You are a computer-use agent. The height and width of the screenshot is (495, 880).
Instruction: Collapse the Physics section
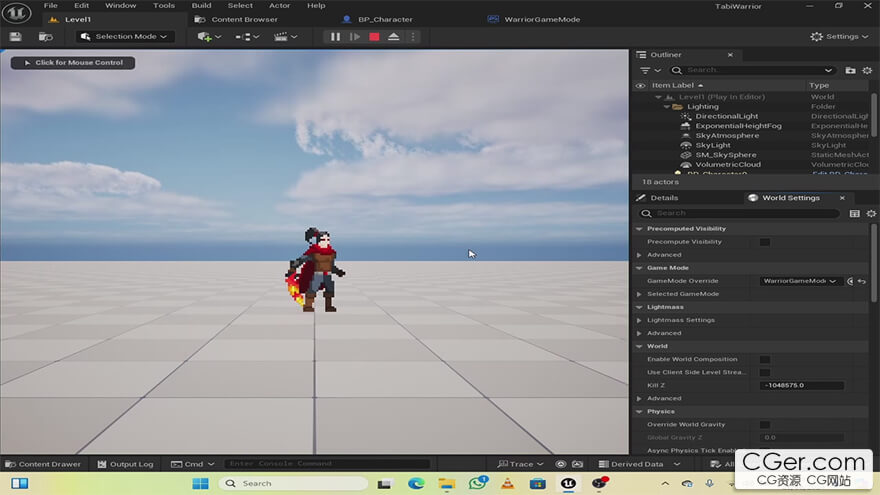point(639,412)
